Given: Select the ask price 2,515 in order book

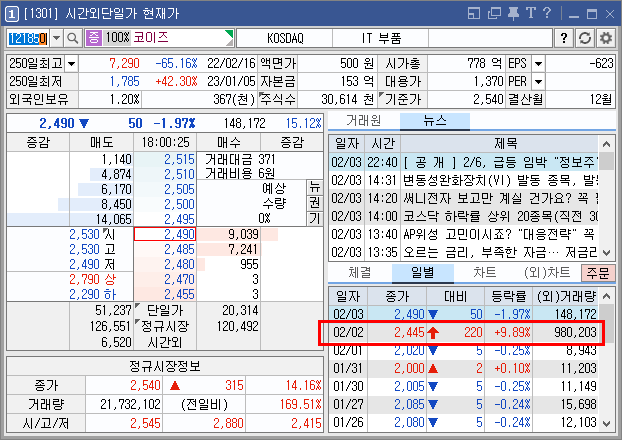Looking at the screenshot, I should point(165,159).
